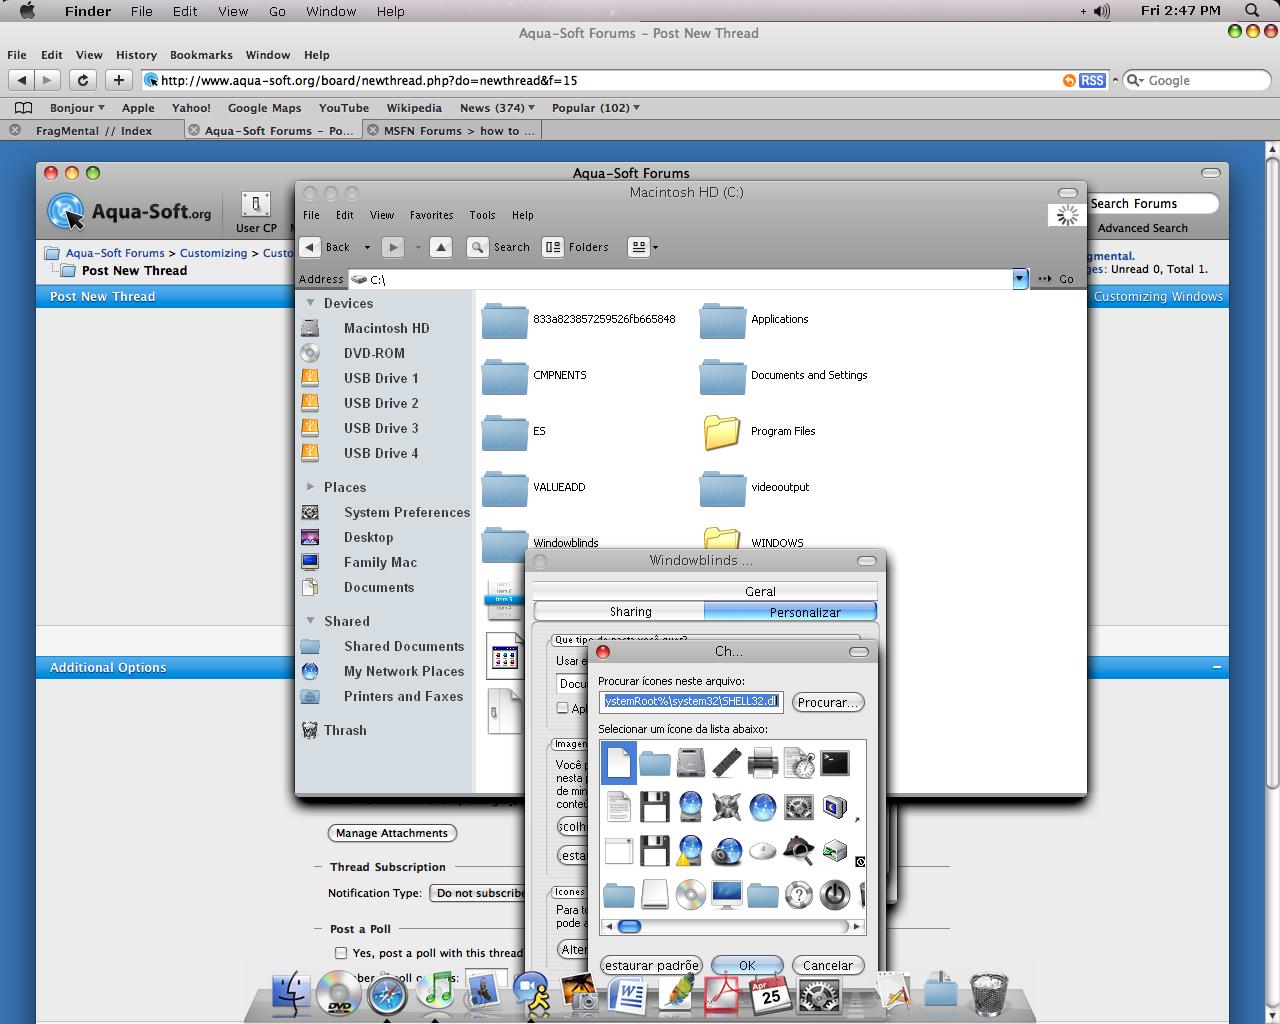
Task: Select the document with stopwatch icon
Action: (799, 763)
